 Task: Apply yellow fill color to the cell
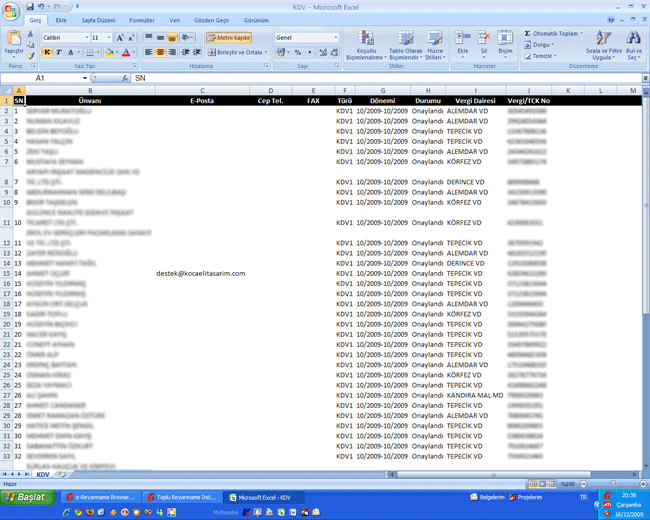pos(109,52)
